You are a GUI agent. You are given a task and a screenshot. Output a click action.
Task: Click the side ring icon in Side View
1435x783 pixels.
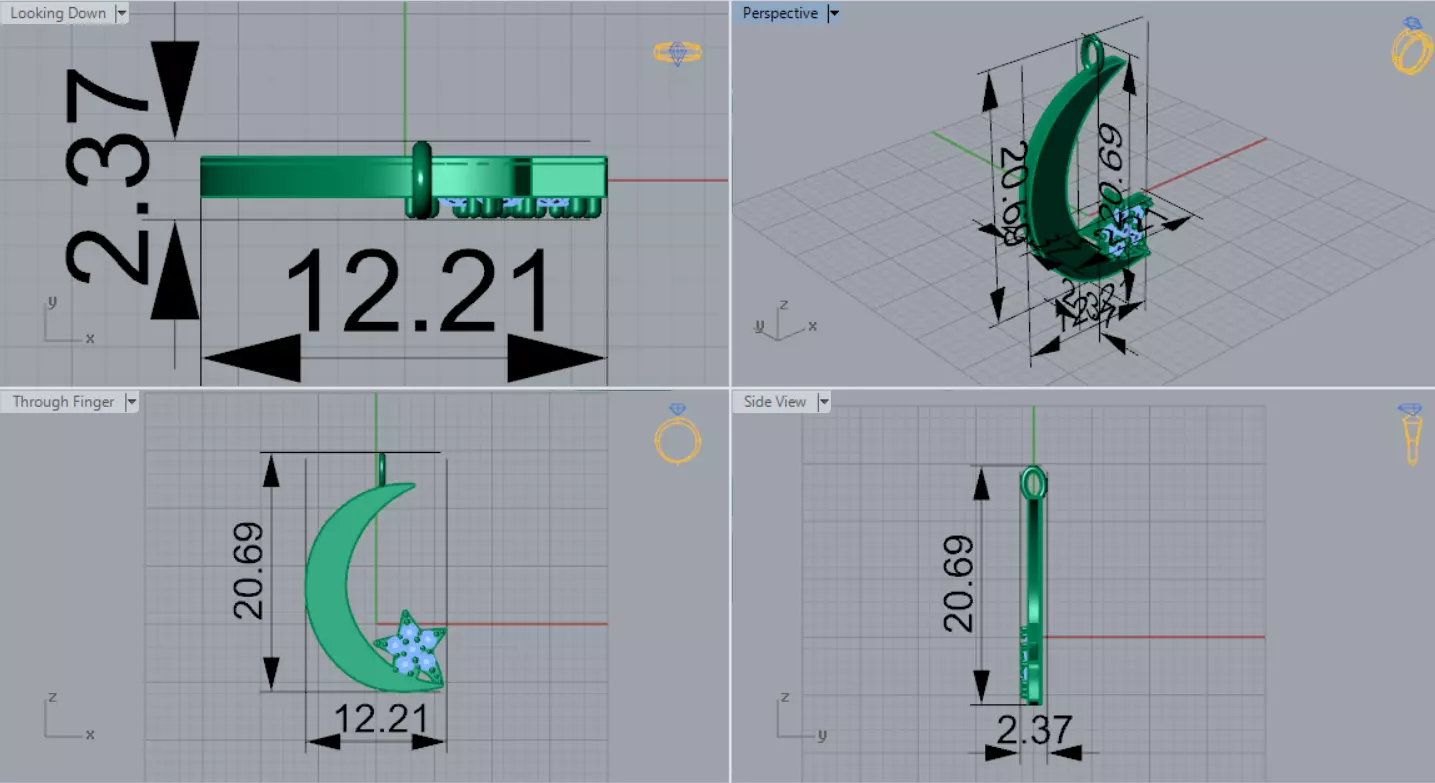1411,434
